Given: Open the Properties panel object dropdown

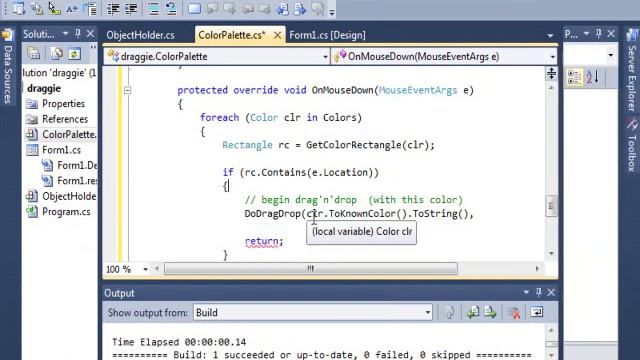Looking at the screenshot, I should [611, 55].
